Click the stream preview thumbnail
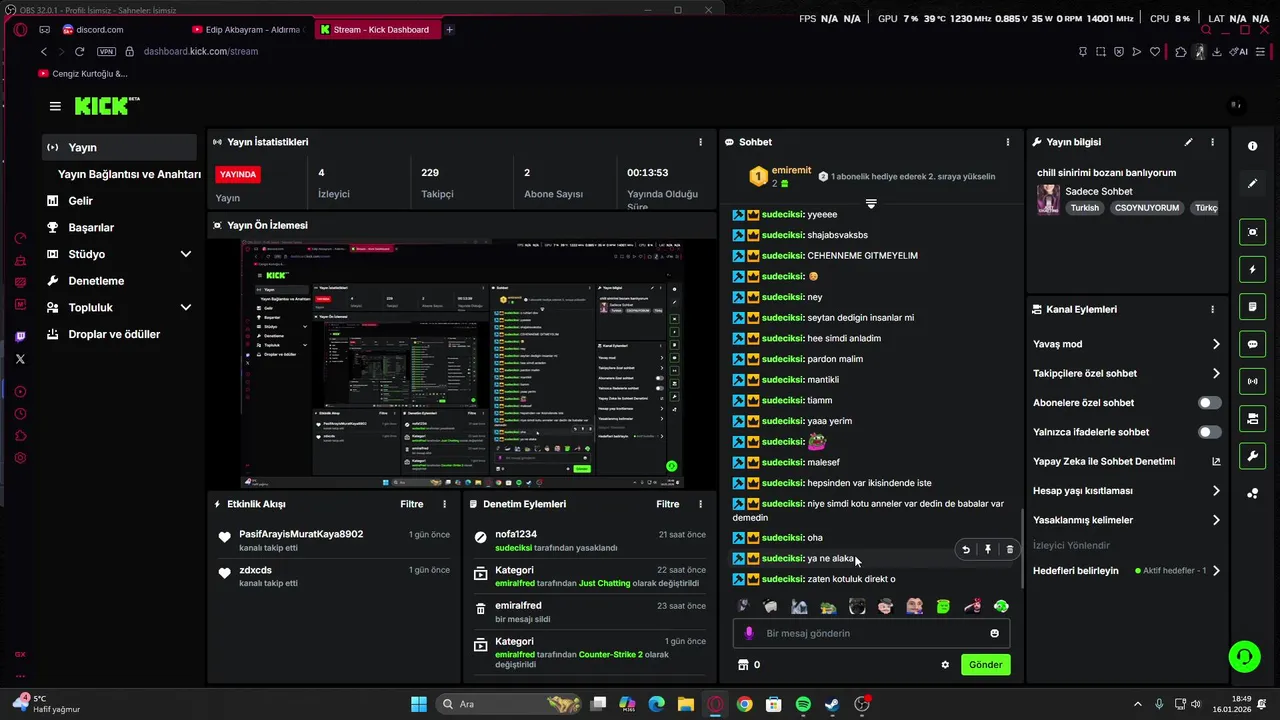 point(463,364)
